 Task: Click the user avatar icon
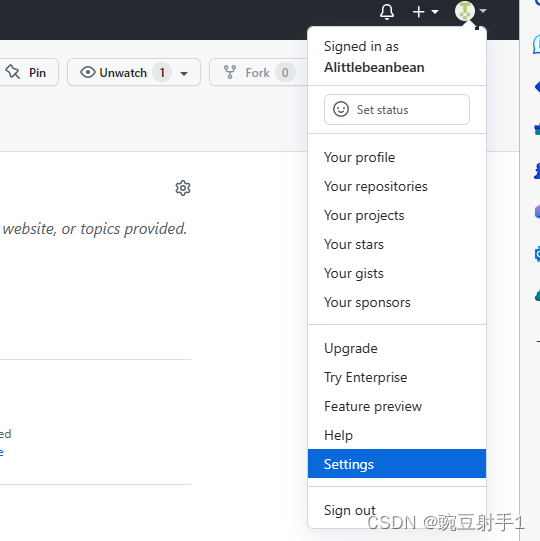point(464,11)
